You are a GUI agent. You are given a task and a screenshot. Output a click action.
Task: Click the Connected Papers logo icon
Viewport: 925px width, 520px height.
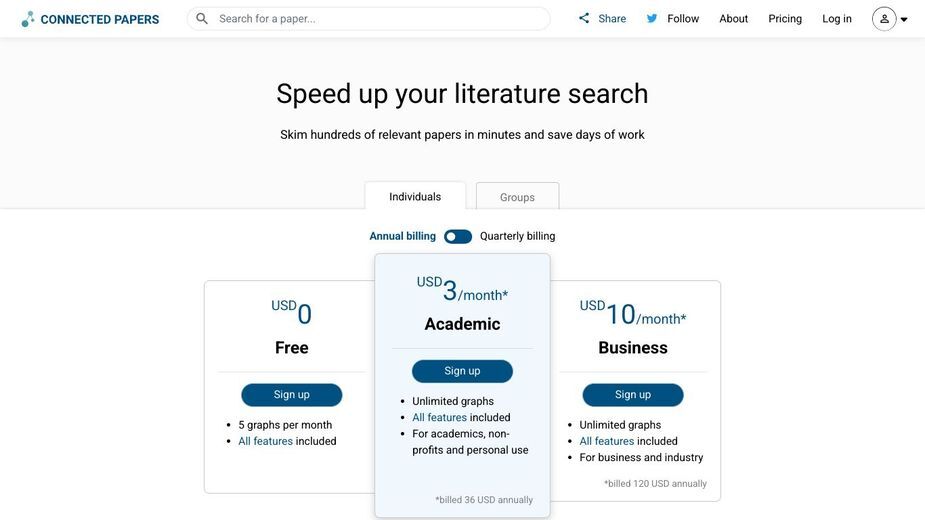coord(28,19)
